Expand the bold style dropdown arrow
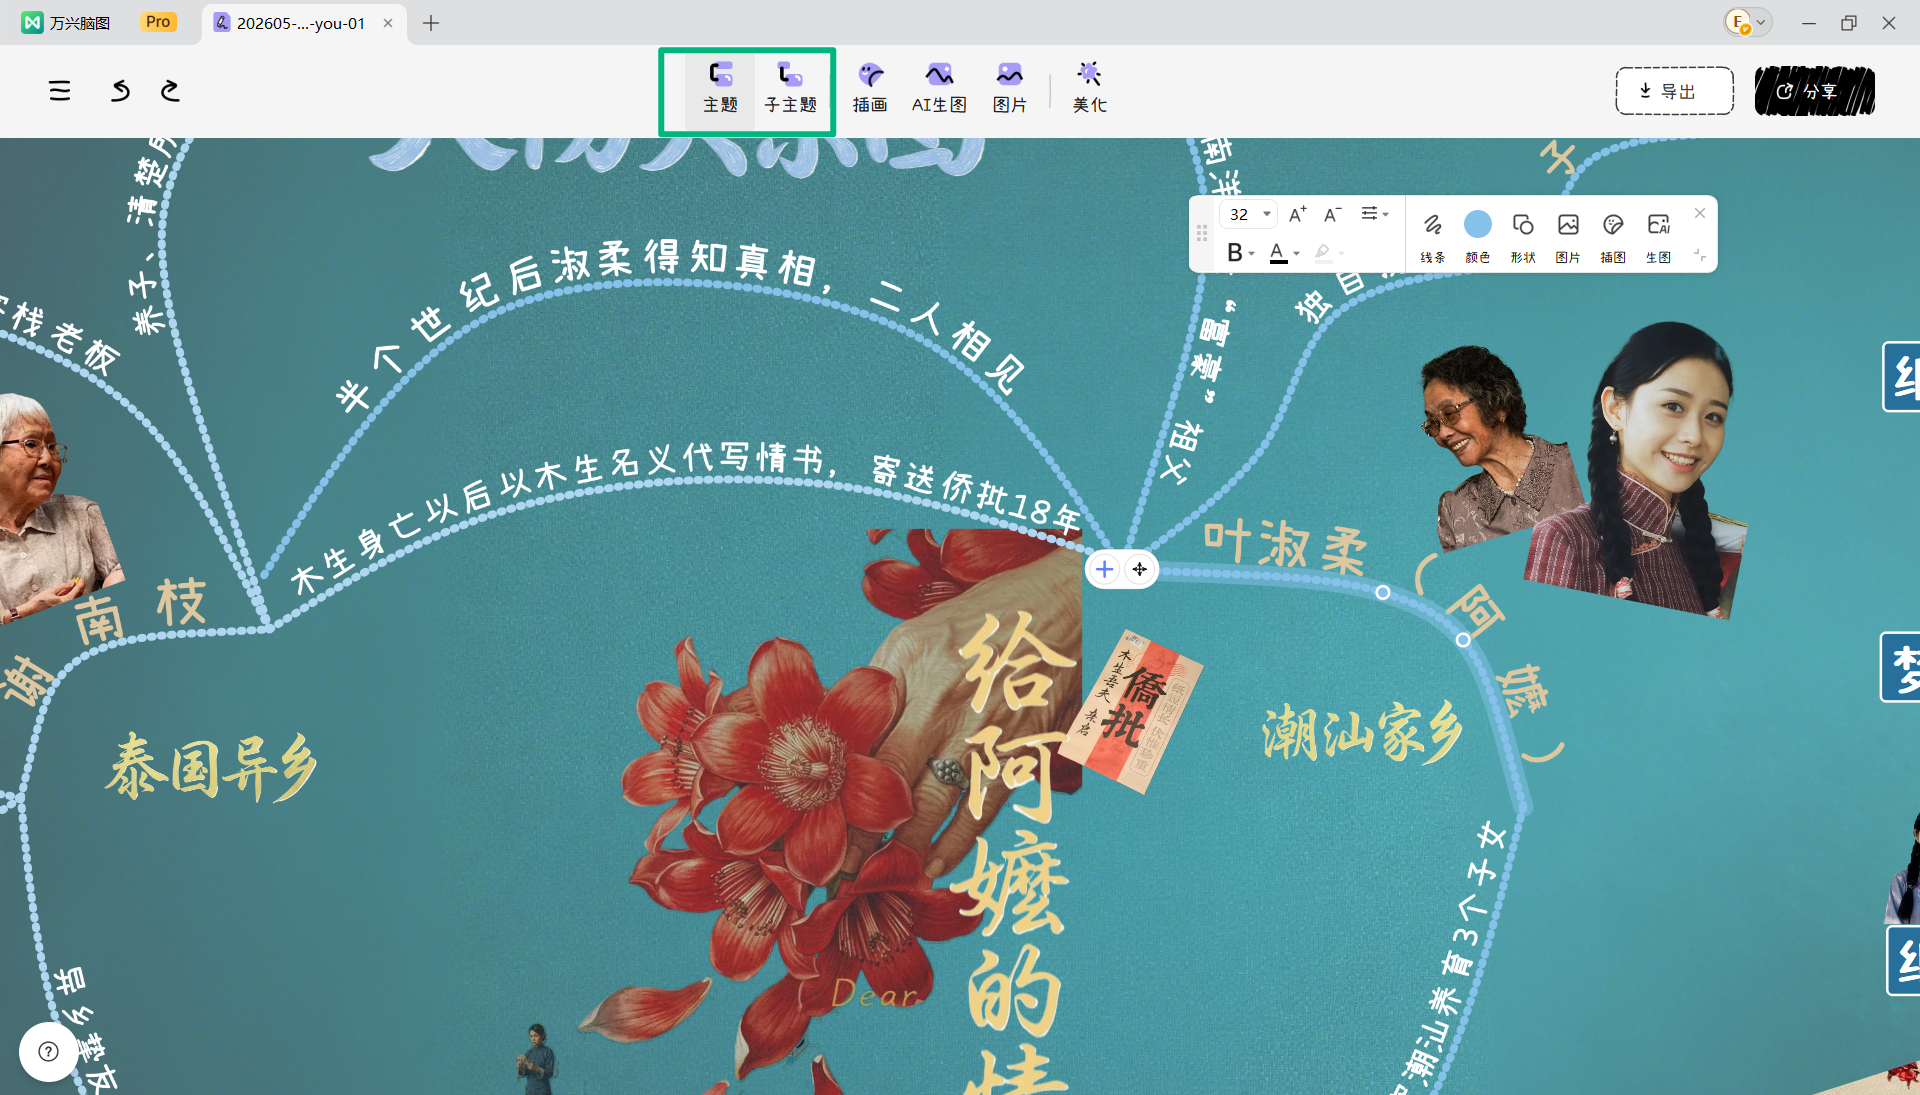The image size is (1920, 1095). 1252,254
